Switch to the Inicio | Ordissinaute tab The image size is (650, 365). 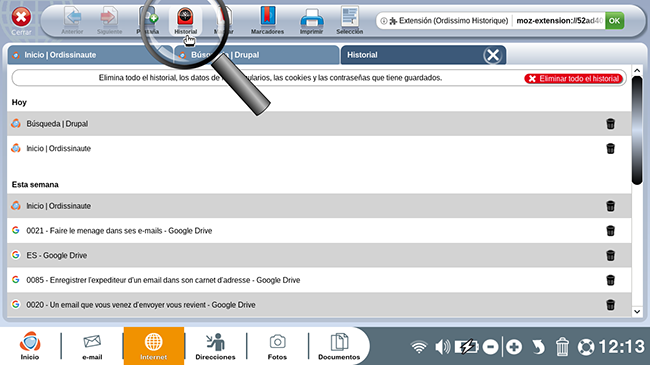(89, 55)
